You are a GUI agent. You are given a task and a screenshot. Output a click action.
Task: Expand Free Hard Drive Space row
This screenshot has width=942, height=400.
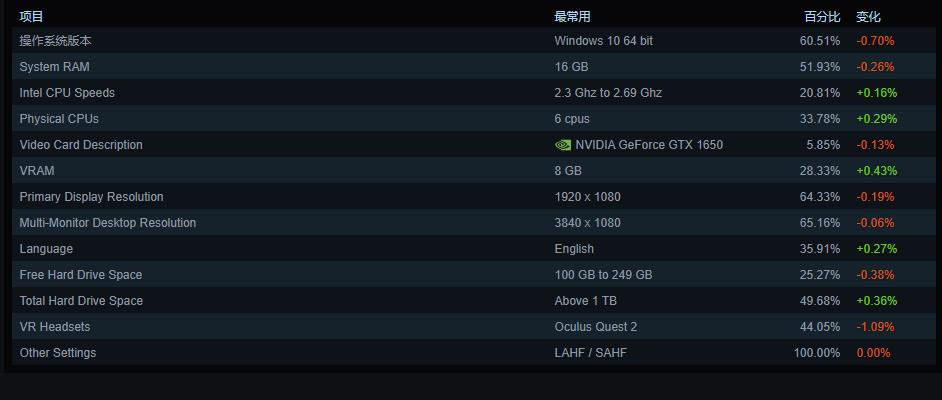(81, 275)
